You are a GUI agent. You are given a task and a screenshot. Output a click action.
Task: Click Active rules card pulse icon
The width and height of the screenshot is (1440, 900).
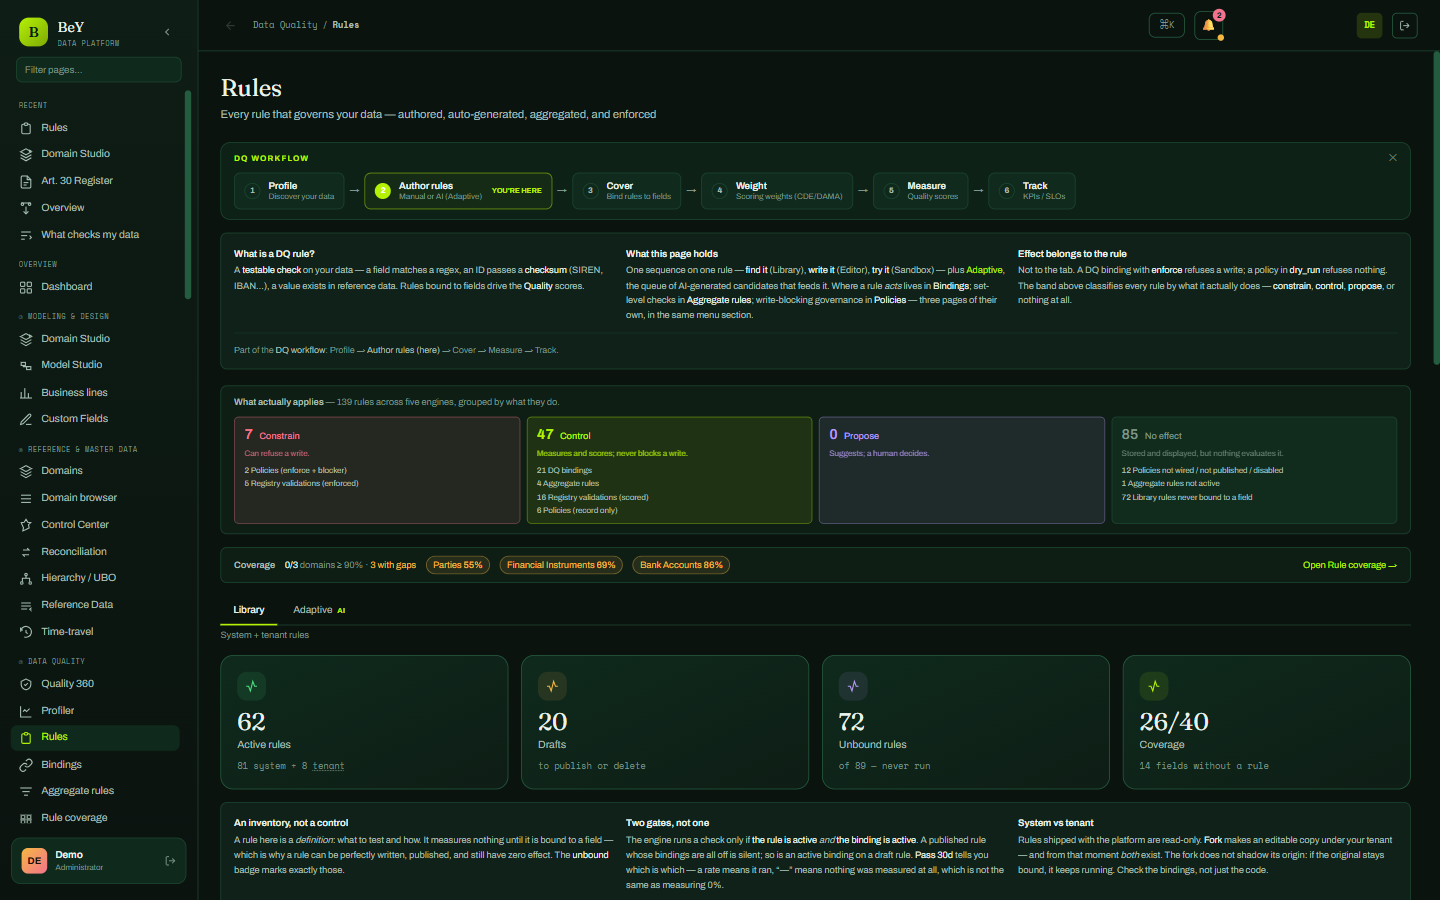[252, 686]
